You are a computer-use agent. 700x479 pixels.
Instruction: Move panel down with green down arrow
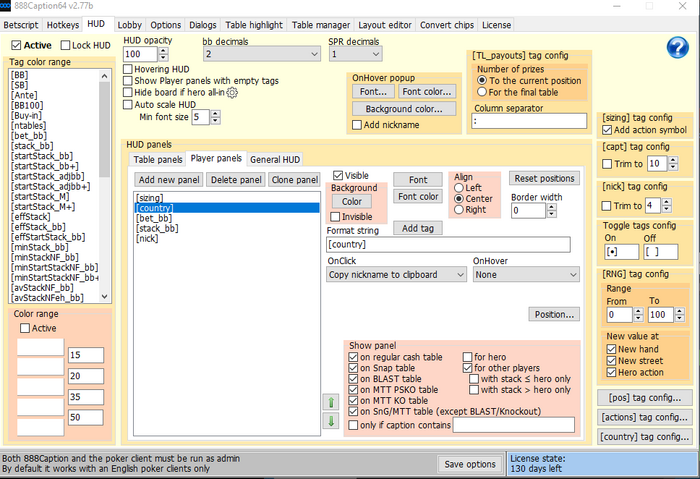(x=331, y=421)
